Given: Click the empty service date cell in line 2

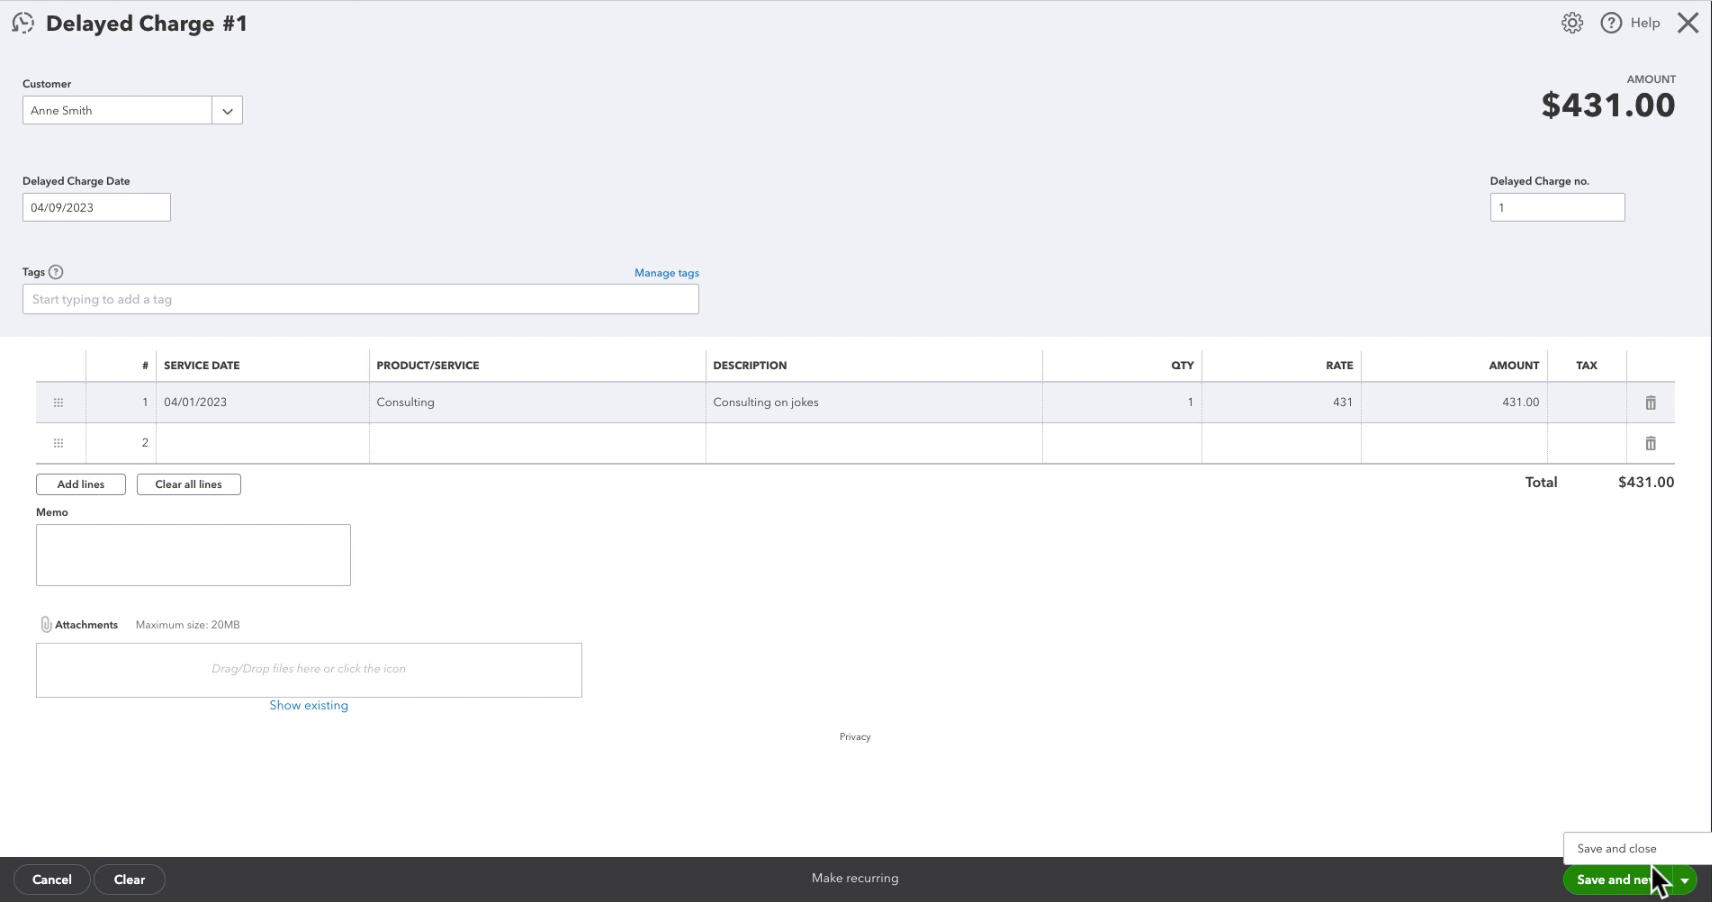Looking at the screenshot, I should point(263,443).
